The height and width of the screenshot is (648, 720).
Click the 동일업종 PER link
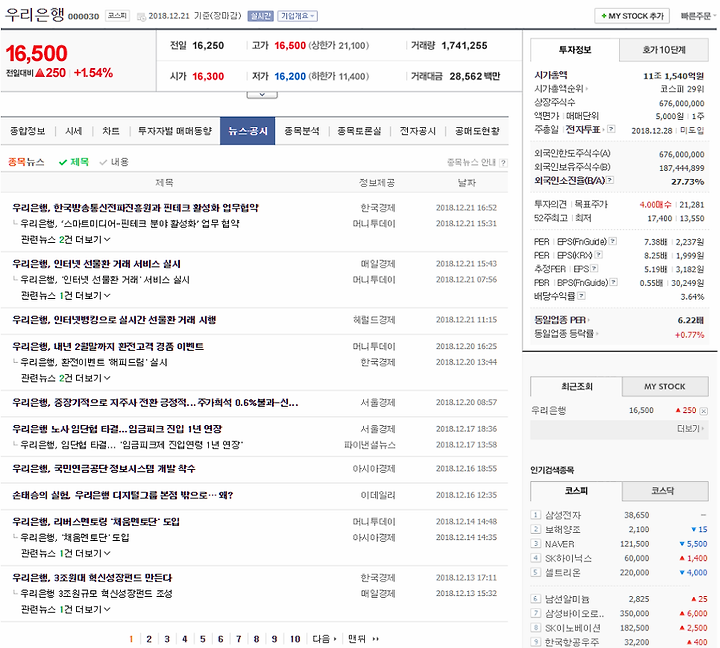tap(561, 320)
